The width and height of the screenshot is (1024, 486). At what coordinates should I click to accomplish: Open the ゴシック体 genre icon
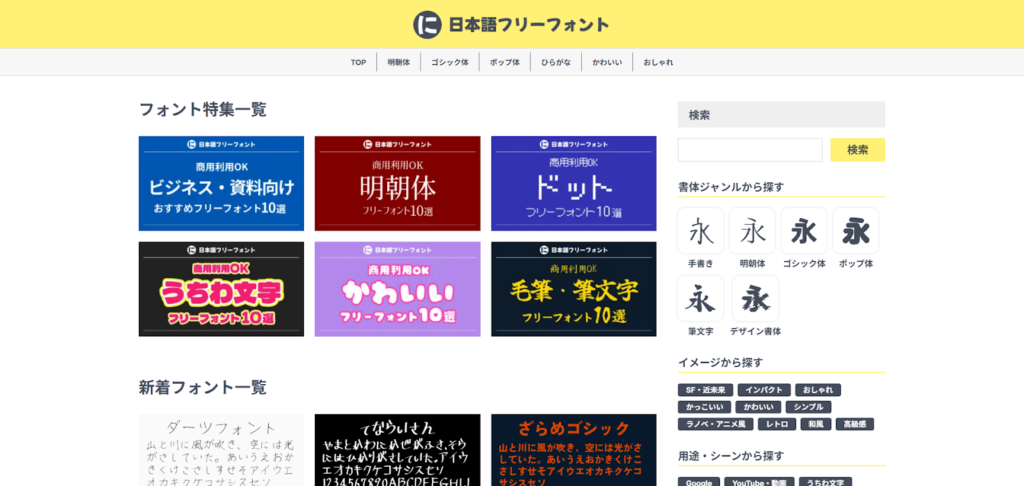click(804, 232)
